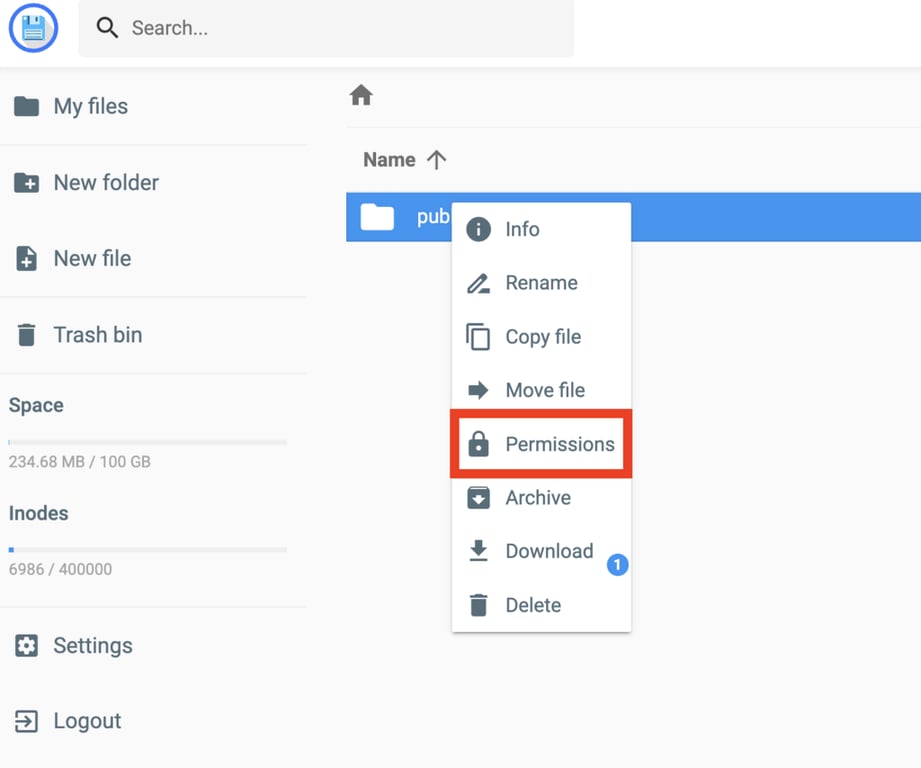
Task: Toggle the Name column sort arrow
Action: 435,159
